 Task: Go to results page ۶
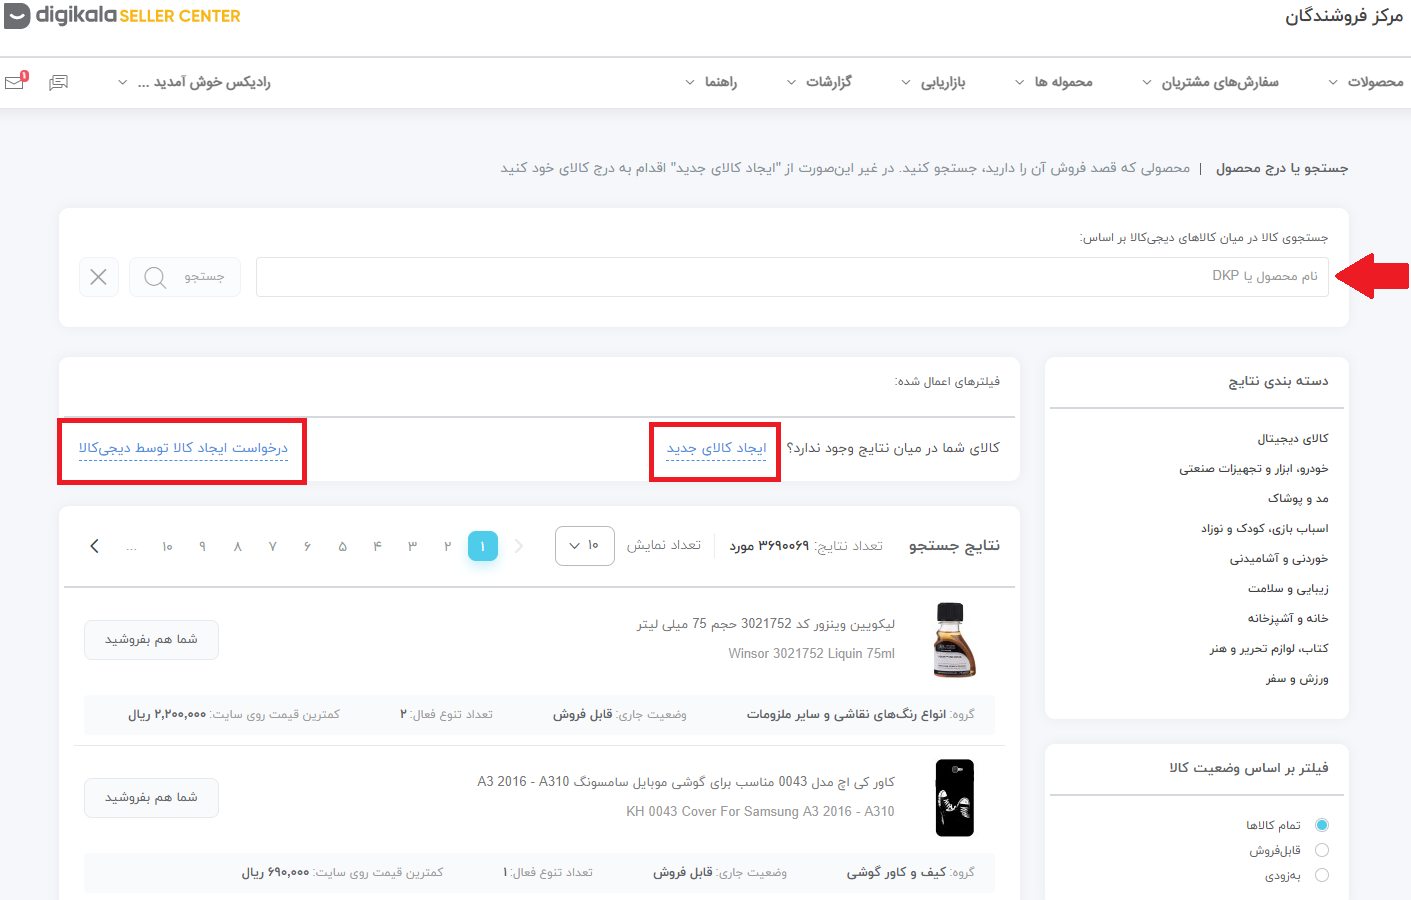(307, 546)
